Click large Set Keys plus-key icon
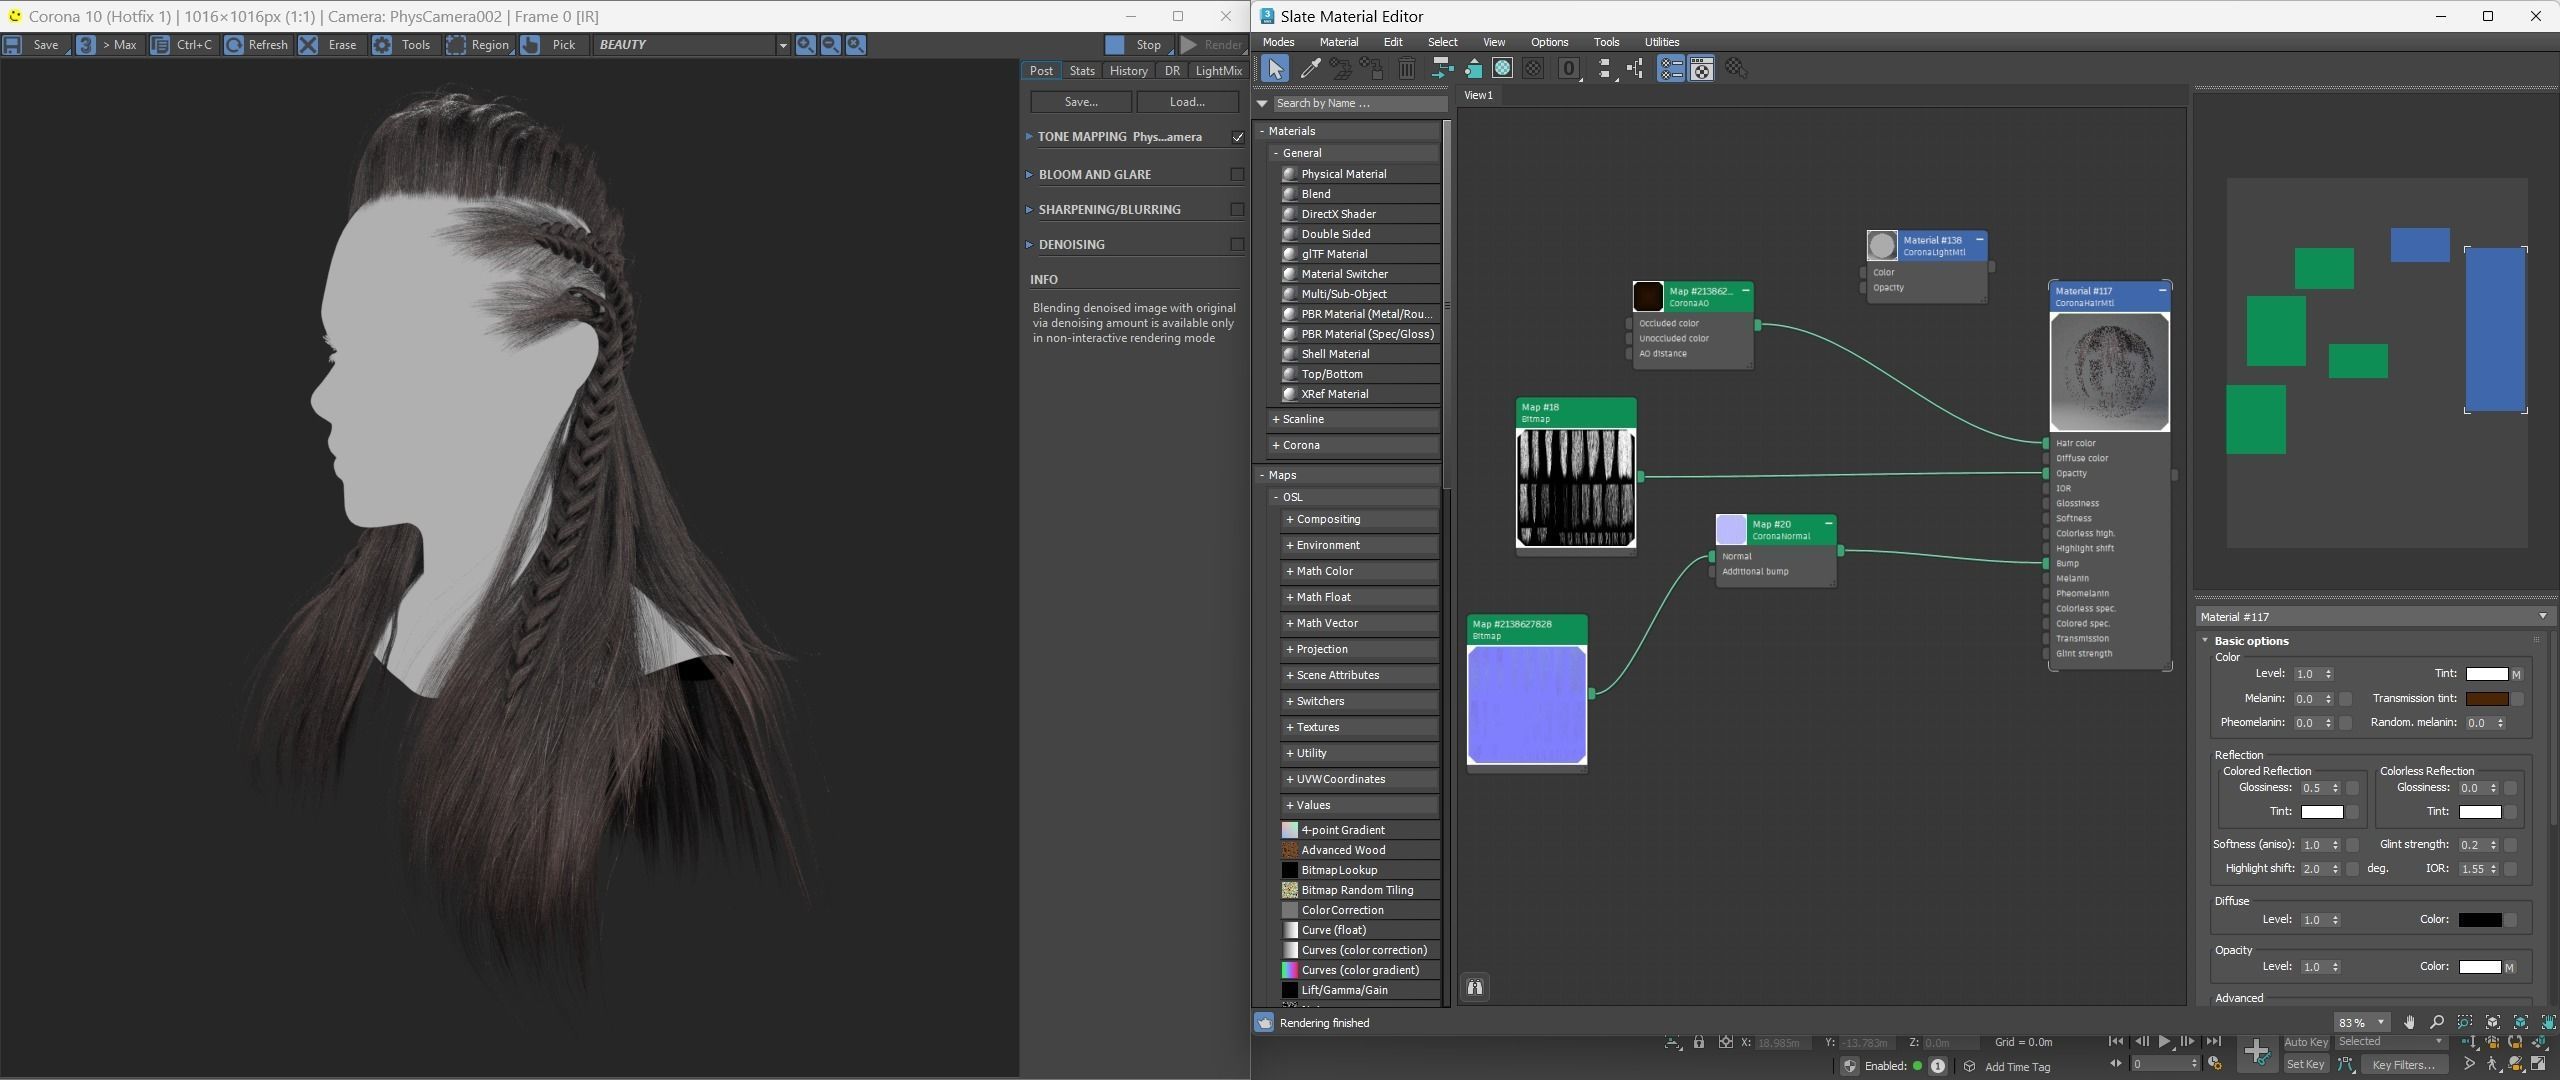 pyautogui.click(x=2257, y=1052)
